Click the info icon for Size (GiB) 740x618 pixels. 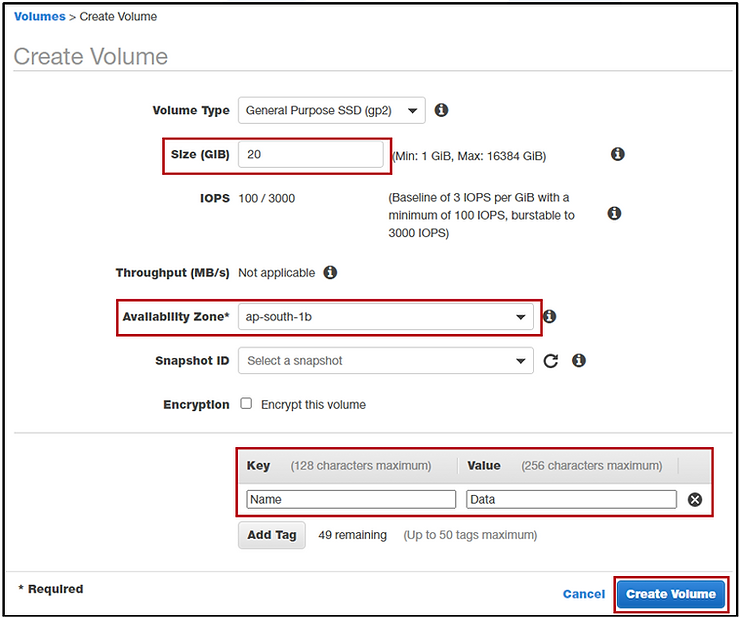[618, 154]
